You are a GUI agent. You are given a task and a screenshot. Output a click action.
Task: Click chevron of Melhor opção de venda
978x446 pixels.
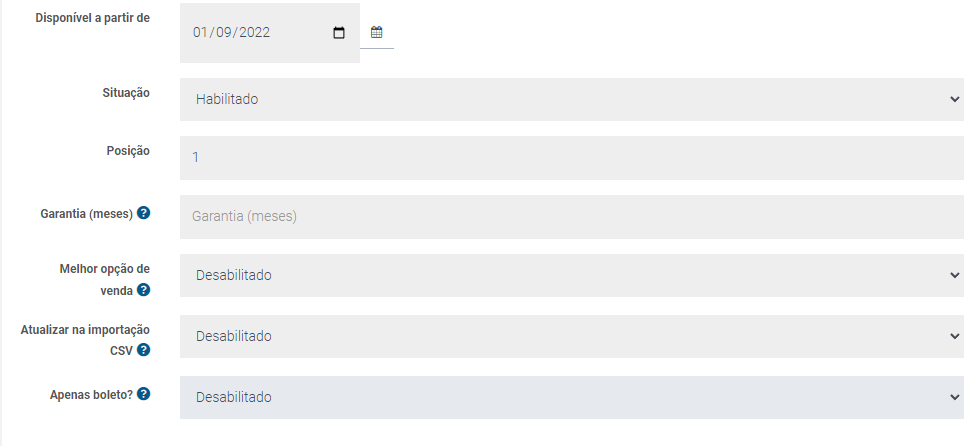(954, 275)
